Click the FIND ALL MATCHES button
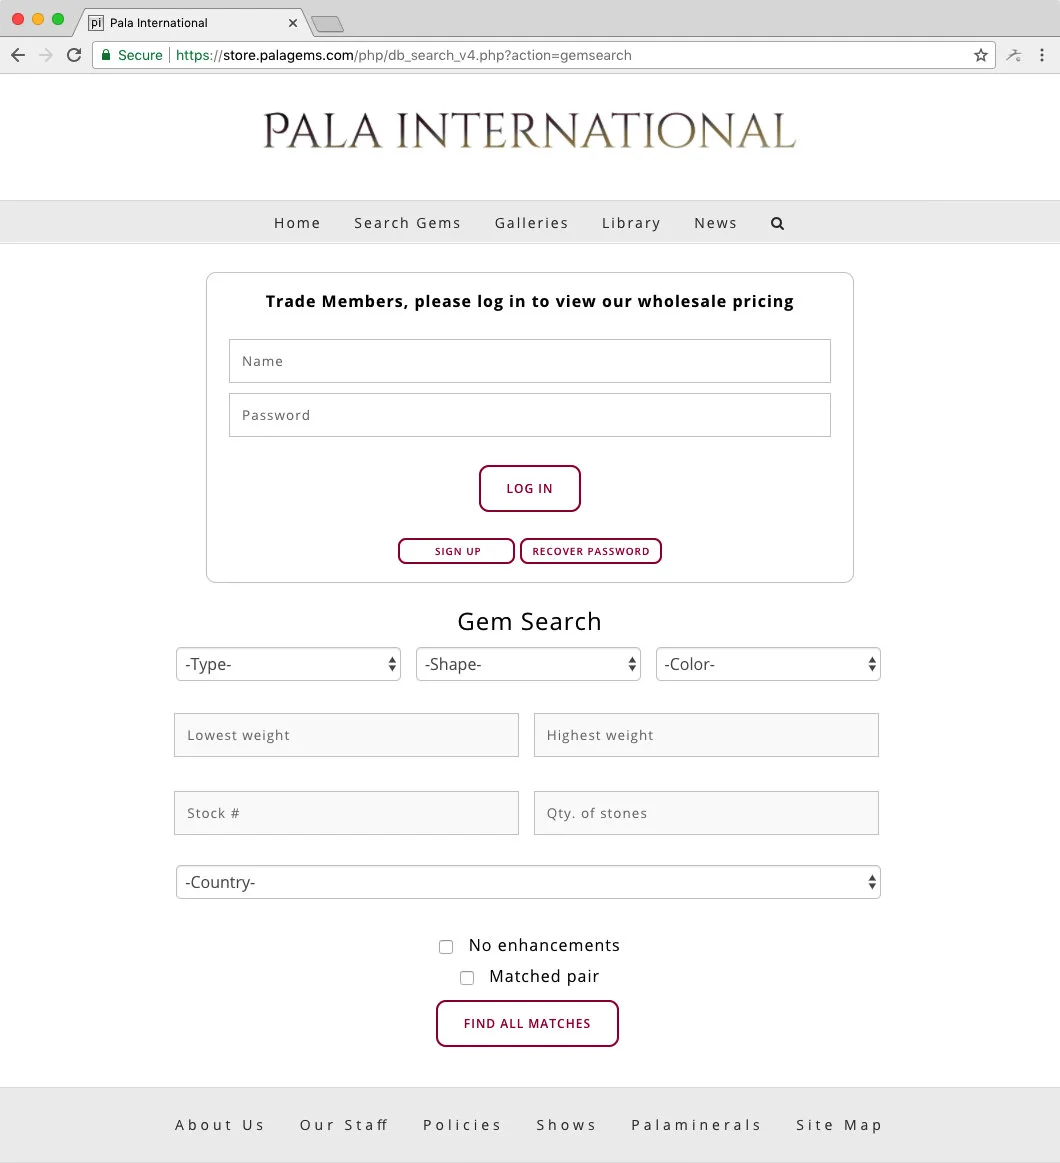Screen dimensions: 1060x1163 (x=527, y=1024)
